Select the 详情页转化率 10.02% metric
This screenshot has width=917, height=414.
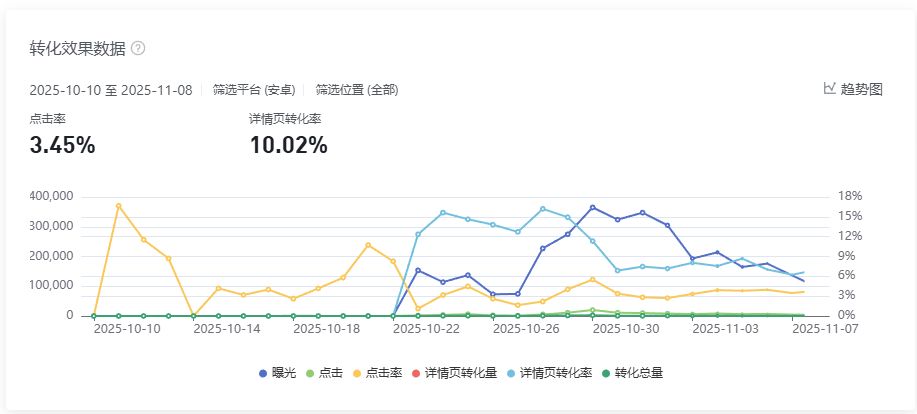288,145
